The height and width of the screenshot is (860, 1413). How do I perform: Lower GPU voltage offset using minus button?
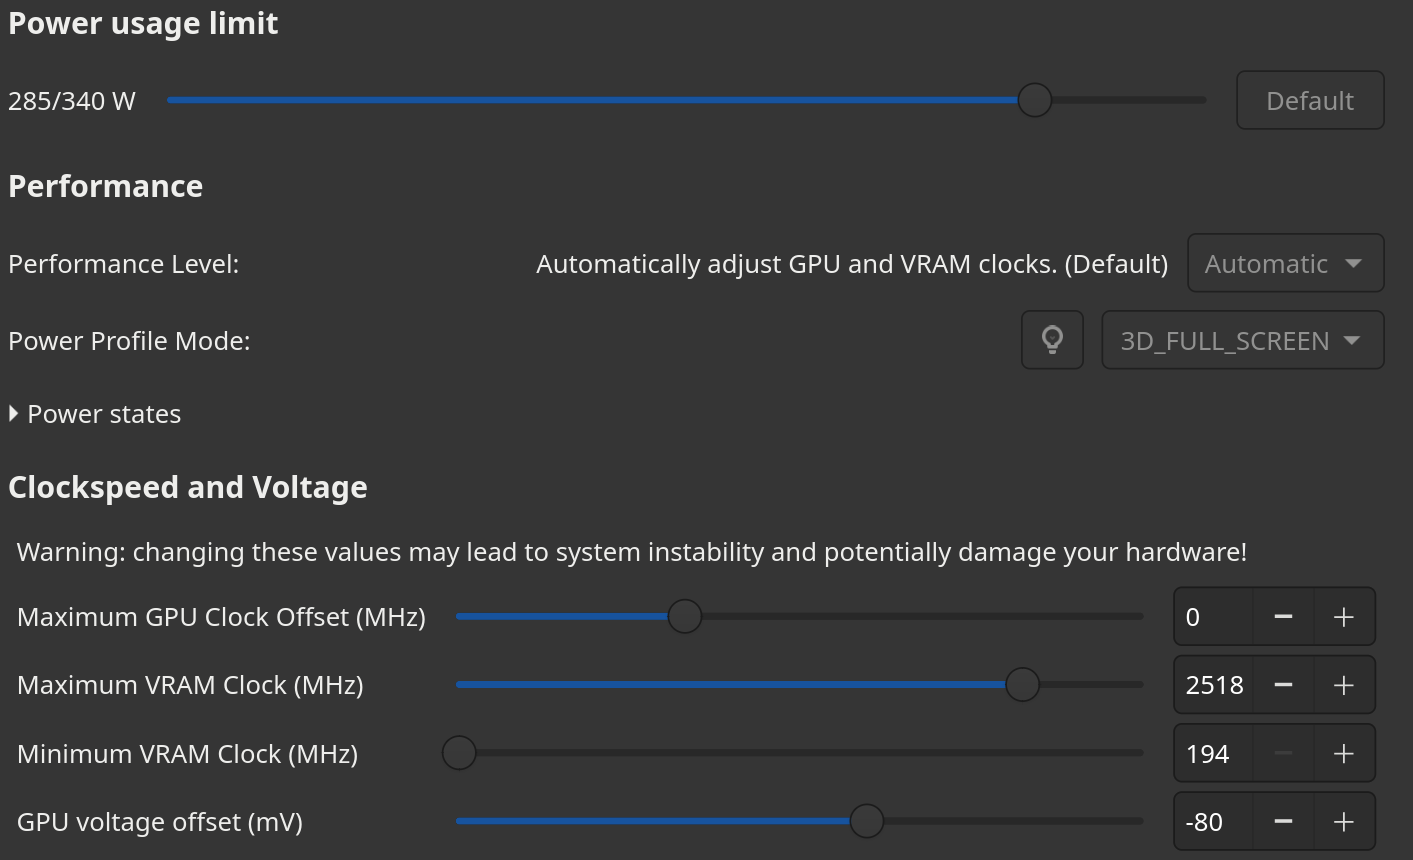pyautogui.click(x=1283, y=822)
